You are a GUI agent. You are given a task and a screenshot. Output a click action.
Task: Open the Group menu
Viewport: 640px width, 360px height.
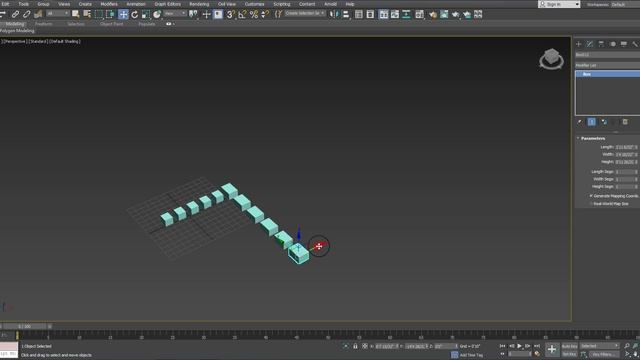click(43, 4)
